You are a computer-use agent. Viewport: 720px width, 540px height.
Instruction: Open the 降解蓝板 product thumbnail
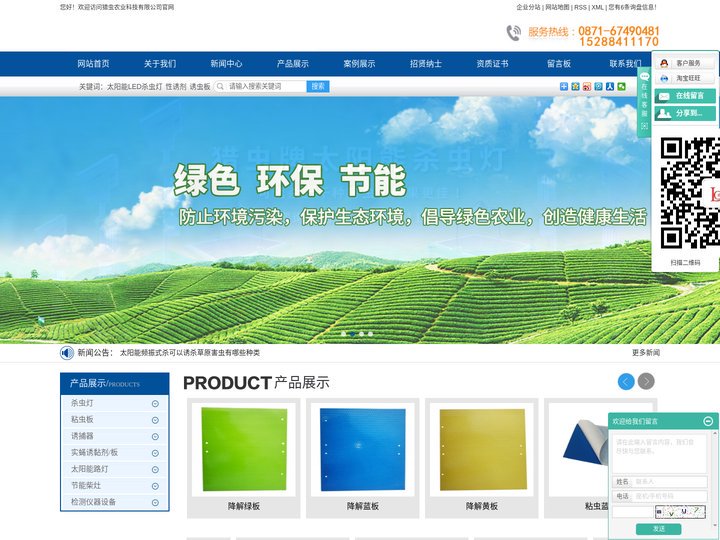[x=363, y=450]
